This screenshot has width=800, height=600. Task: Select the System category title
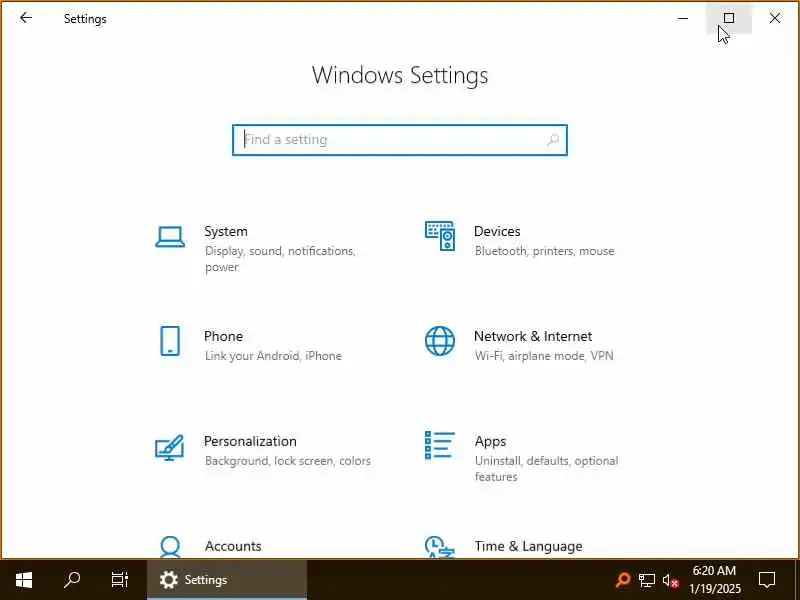226,231
